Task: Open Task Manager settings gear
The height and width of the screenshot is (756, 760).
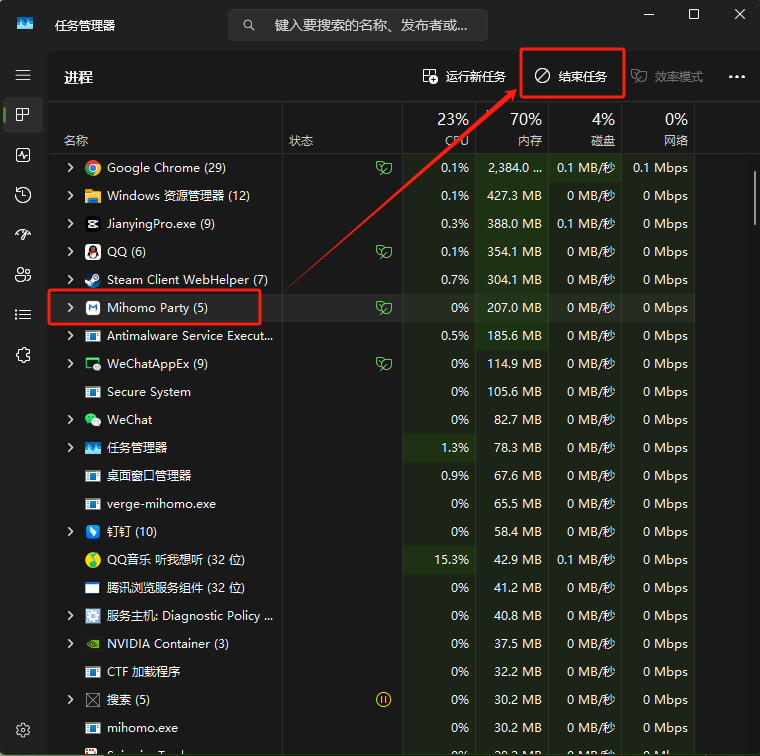Action: pyautogui.click(x=23, y=730)
